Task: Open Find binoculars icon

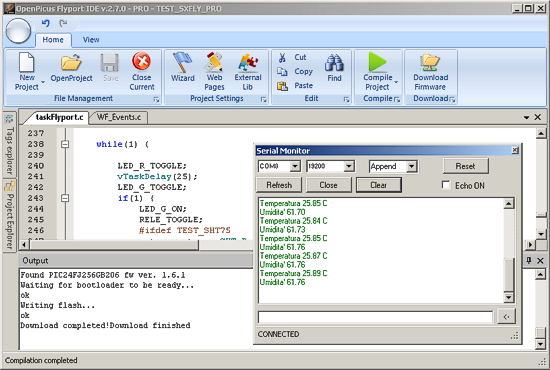Action: (x=334, y=63)
